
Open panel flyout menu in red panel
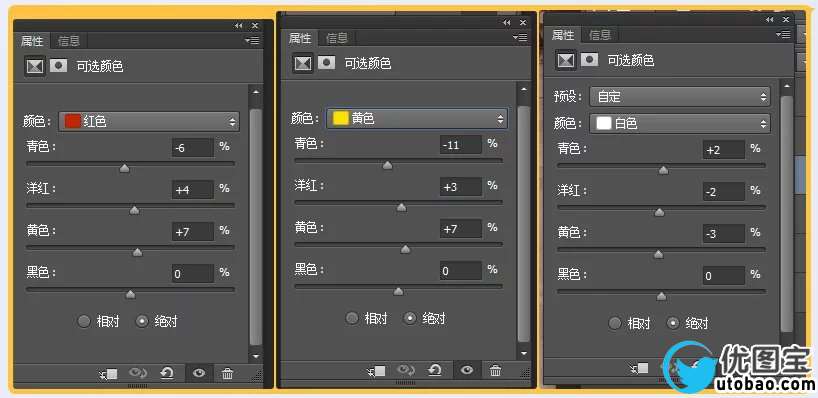[x=252, y=41]
